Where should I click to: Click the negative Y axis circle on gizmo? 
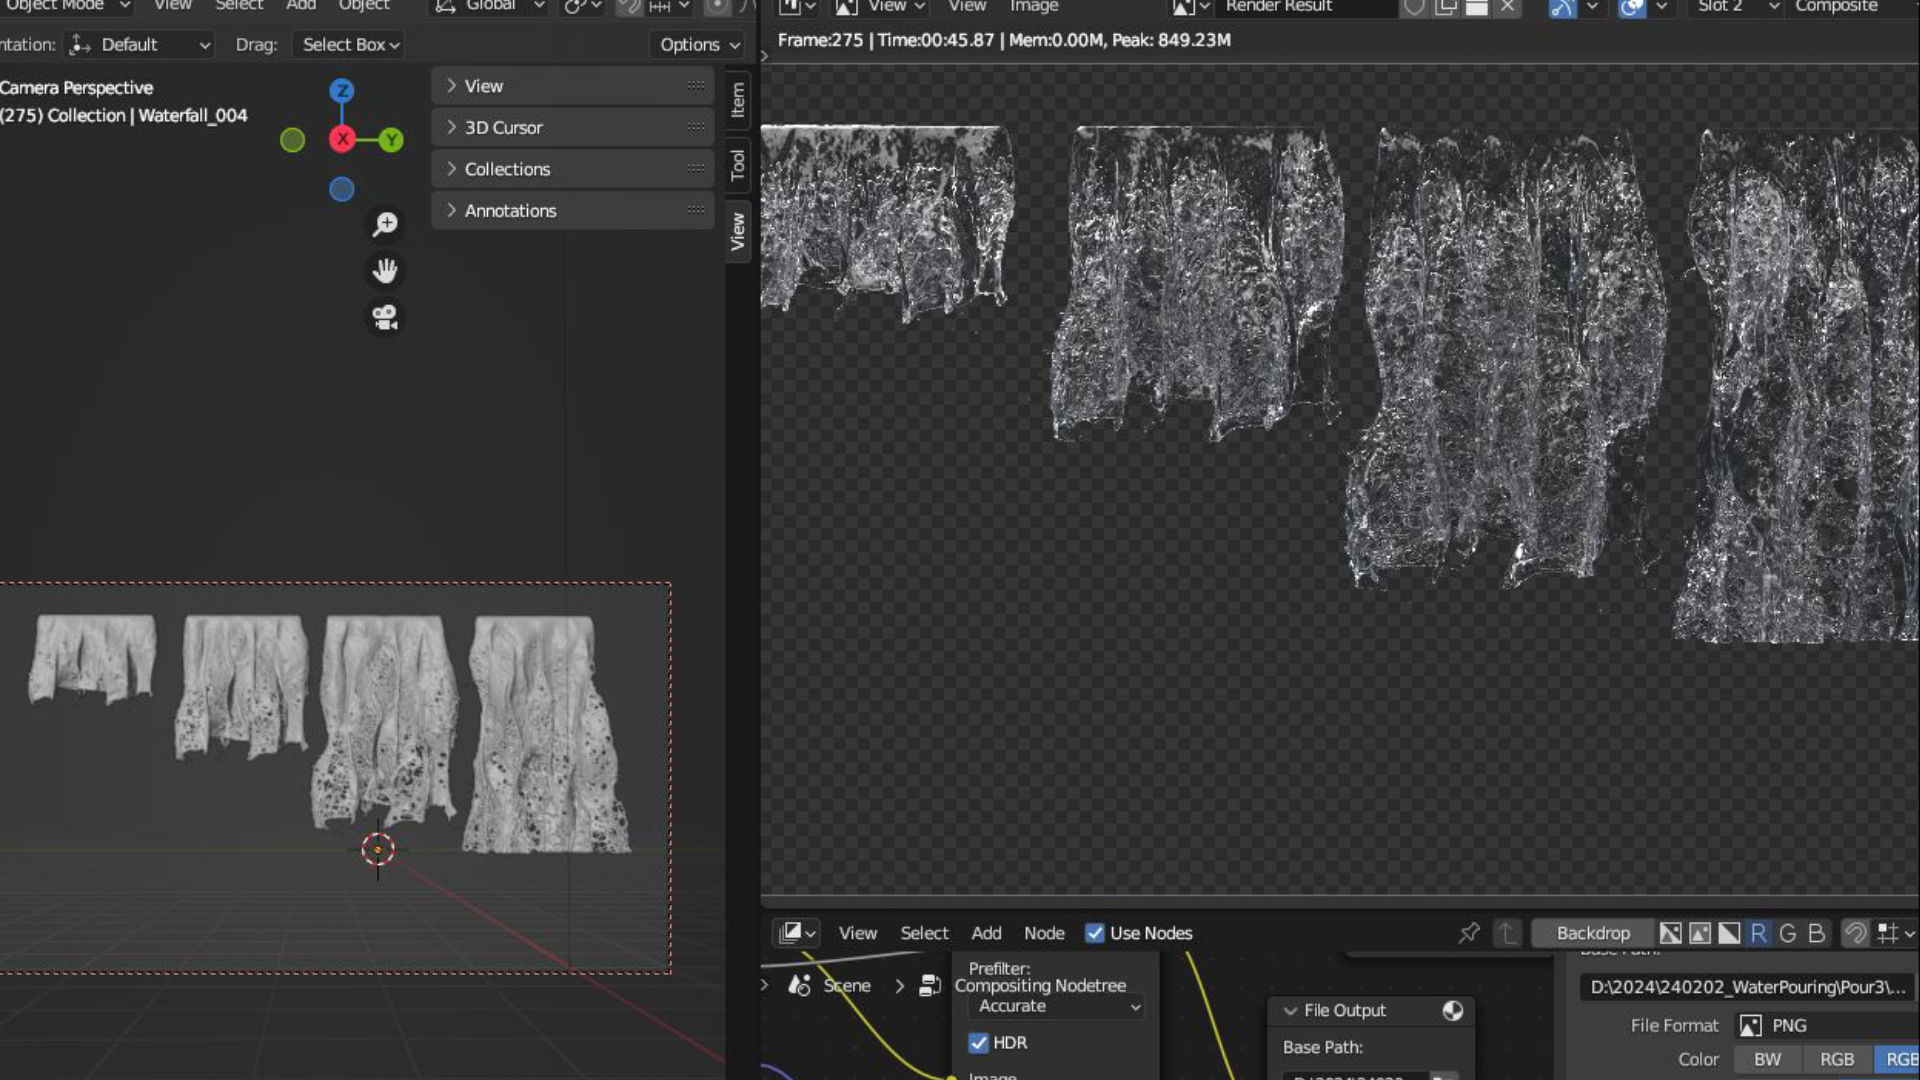click(x=292, y=140)
